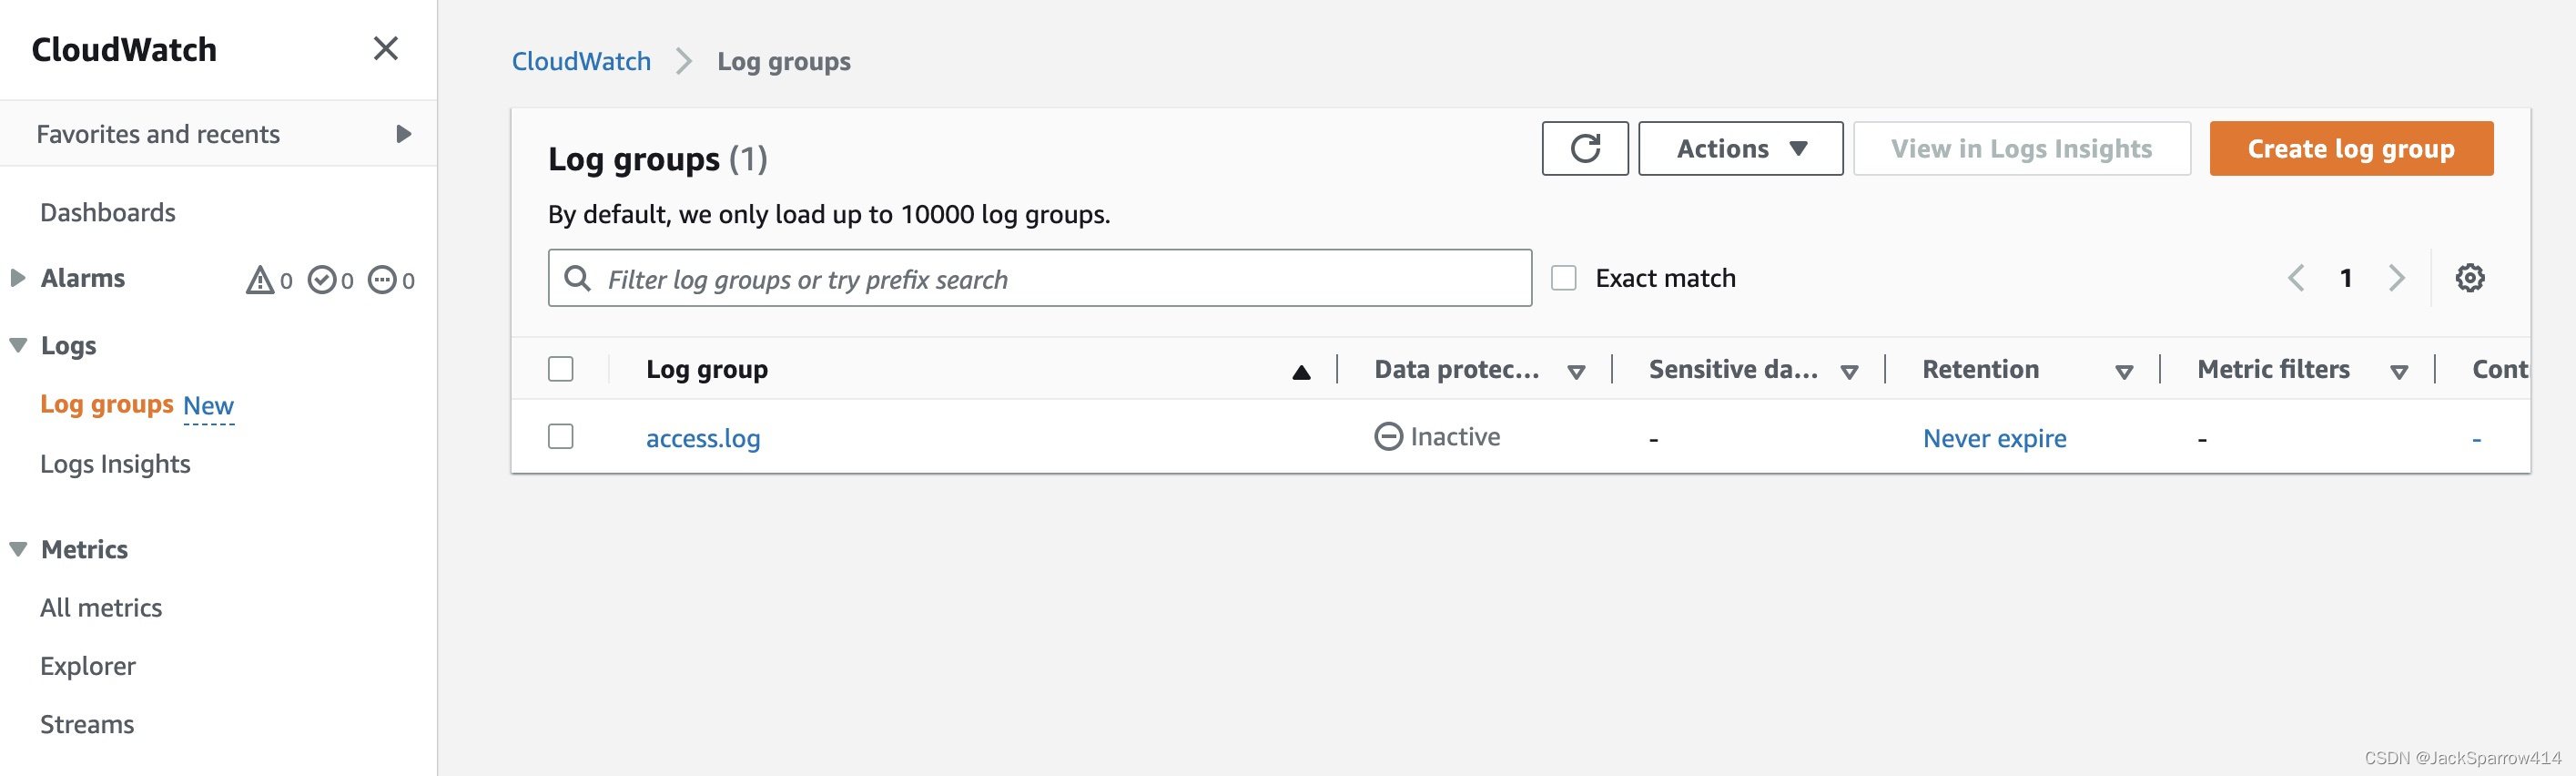
Task: Open the access.log log group
Action: click(x=703, y=438)
